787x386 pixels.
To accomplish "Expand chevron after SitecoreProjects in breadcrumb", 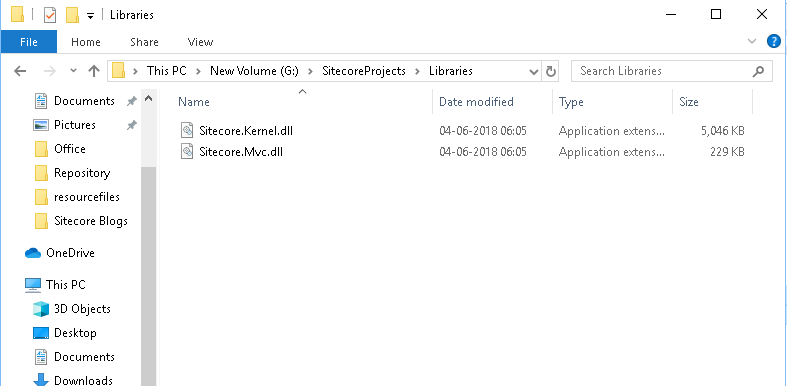I will pos(417,71).
